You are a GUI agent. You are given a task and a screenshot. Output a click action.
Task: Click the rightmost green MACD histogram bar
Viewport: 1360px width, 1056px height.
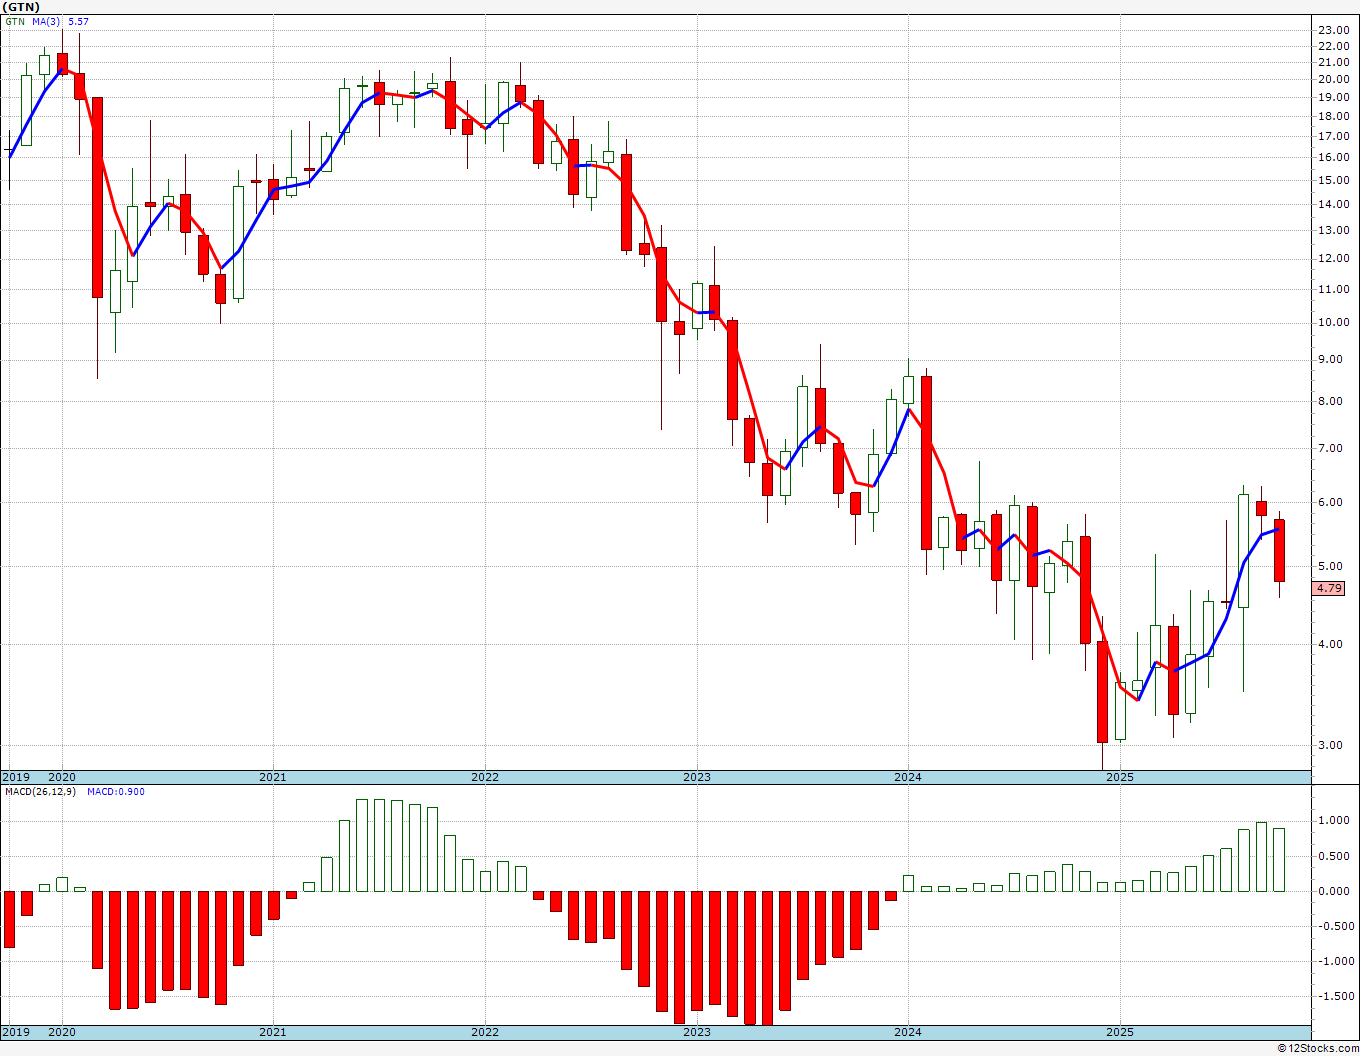click(1279, 859)
